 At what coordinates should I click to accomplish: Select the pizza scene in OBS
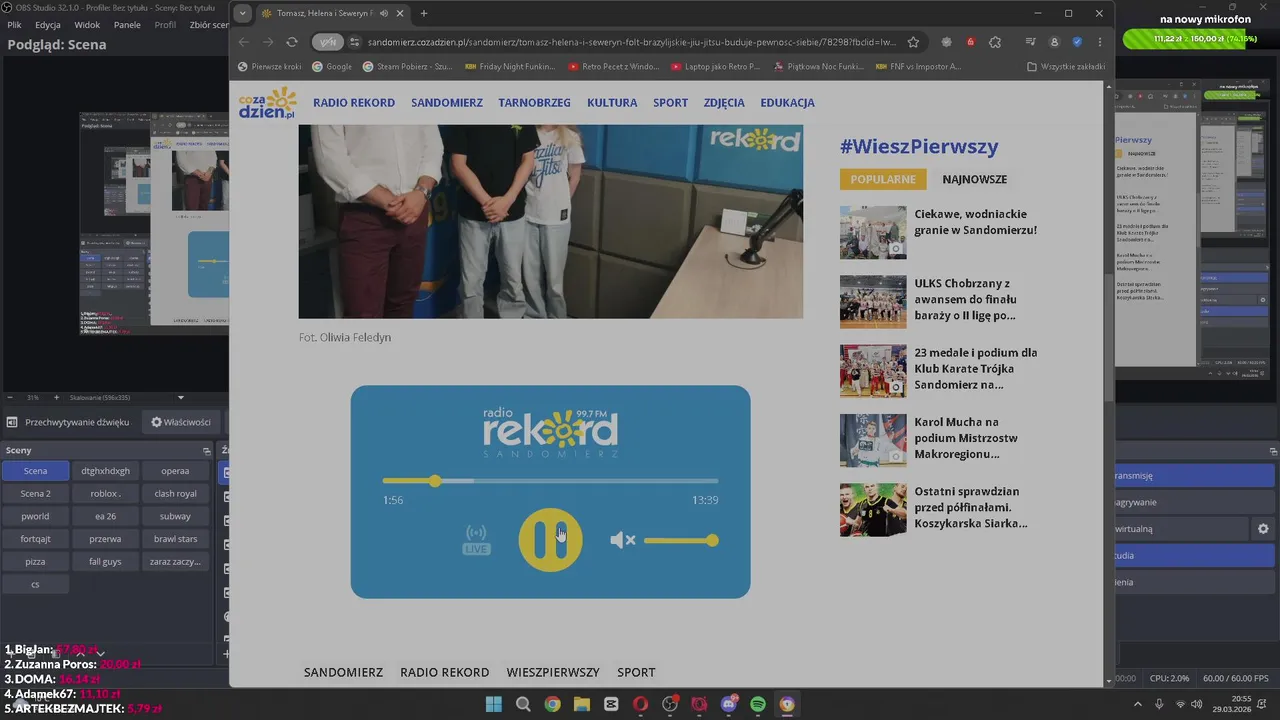[x=35, y=562]
